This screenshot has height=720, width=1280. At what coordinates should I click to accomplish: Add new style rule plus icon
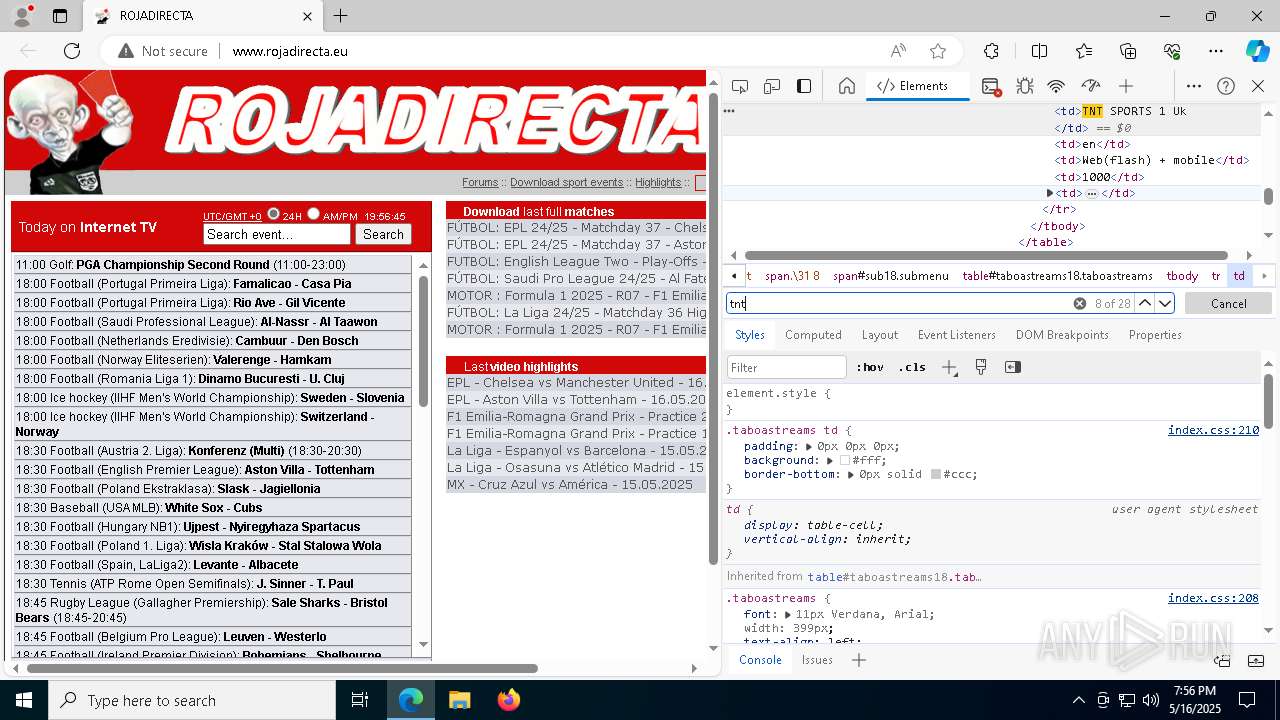click(949, 367)
